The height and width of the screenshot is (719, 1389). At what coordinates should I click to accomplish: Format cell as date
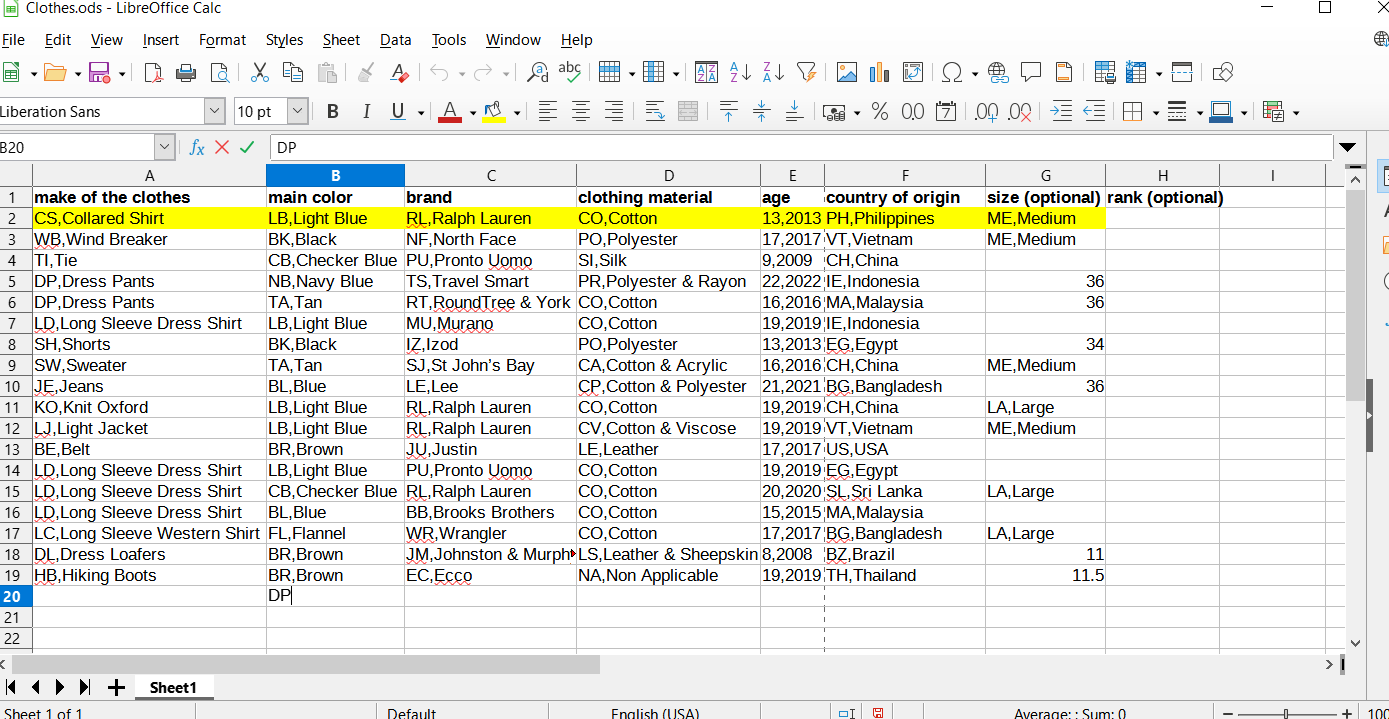pyautogui.click(x=946, y=112)
